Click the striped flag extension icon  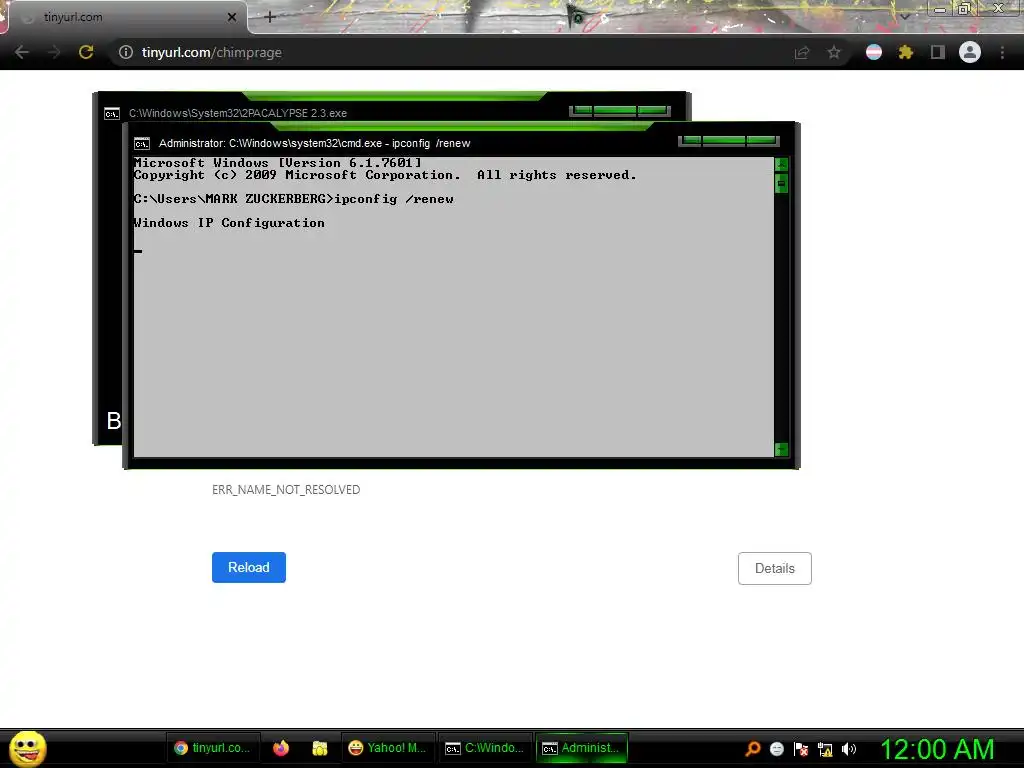click(x=874, y=52)
